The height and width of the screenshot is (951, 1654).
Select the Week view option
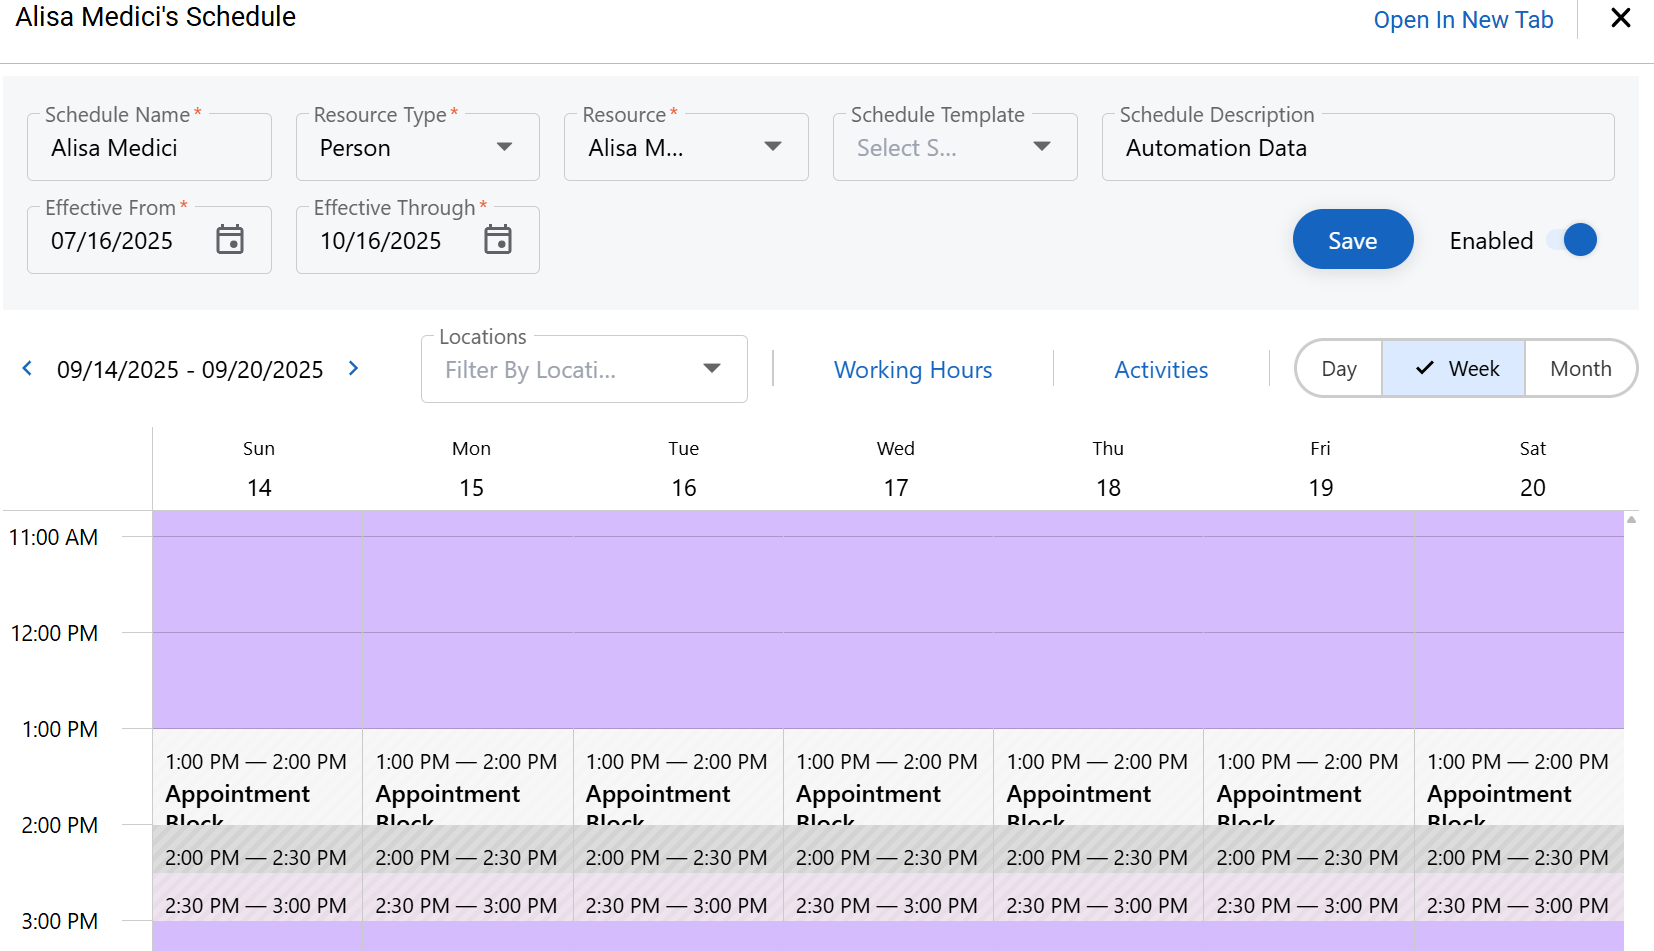pyautogui.click(x=1455, y=369)
